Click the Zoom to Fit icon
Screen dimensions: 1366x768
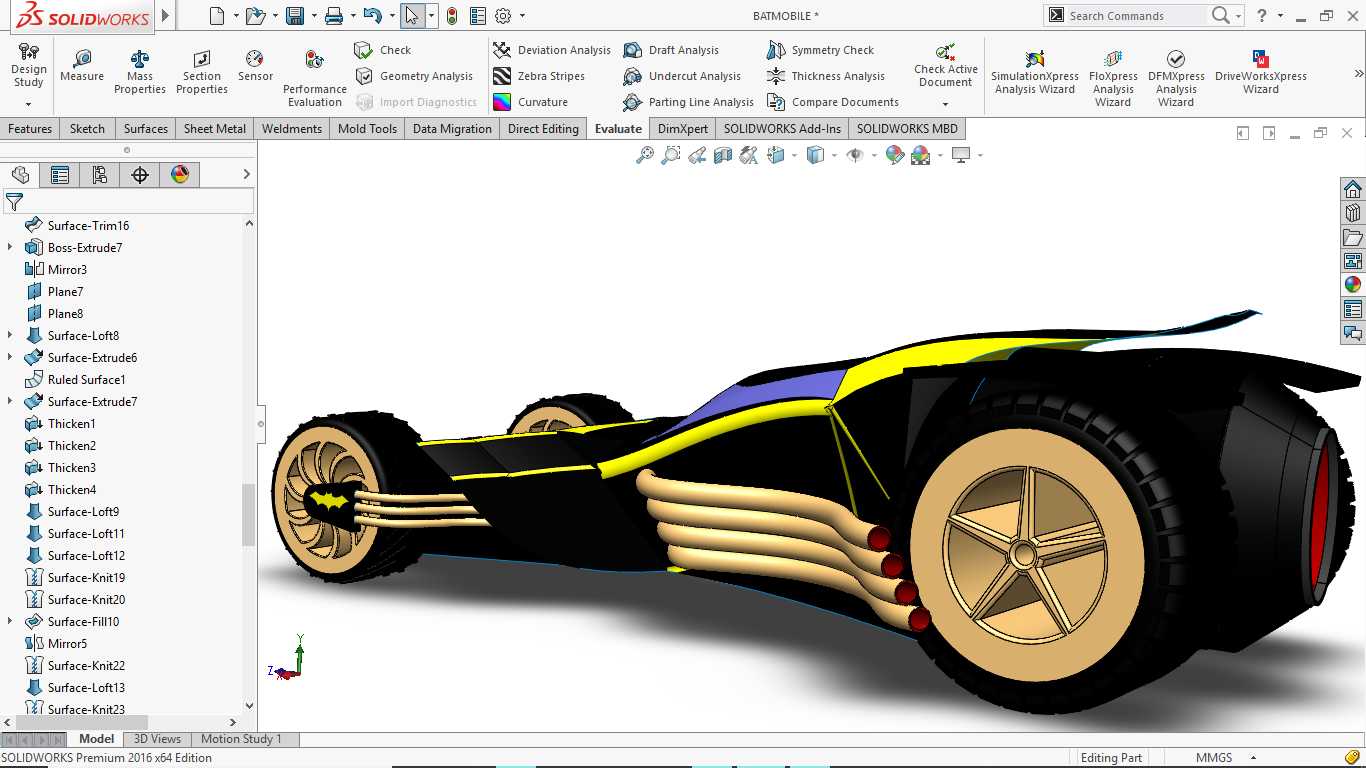645,155
